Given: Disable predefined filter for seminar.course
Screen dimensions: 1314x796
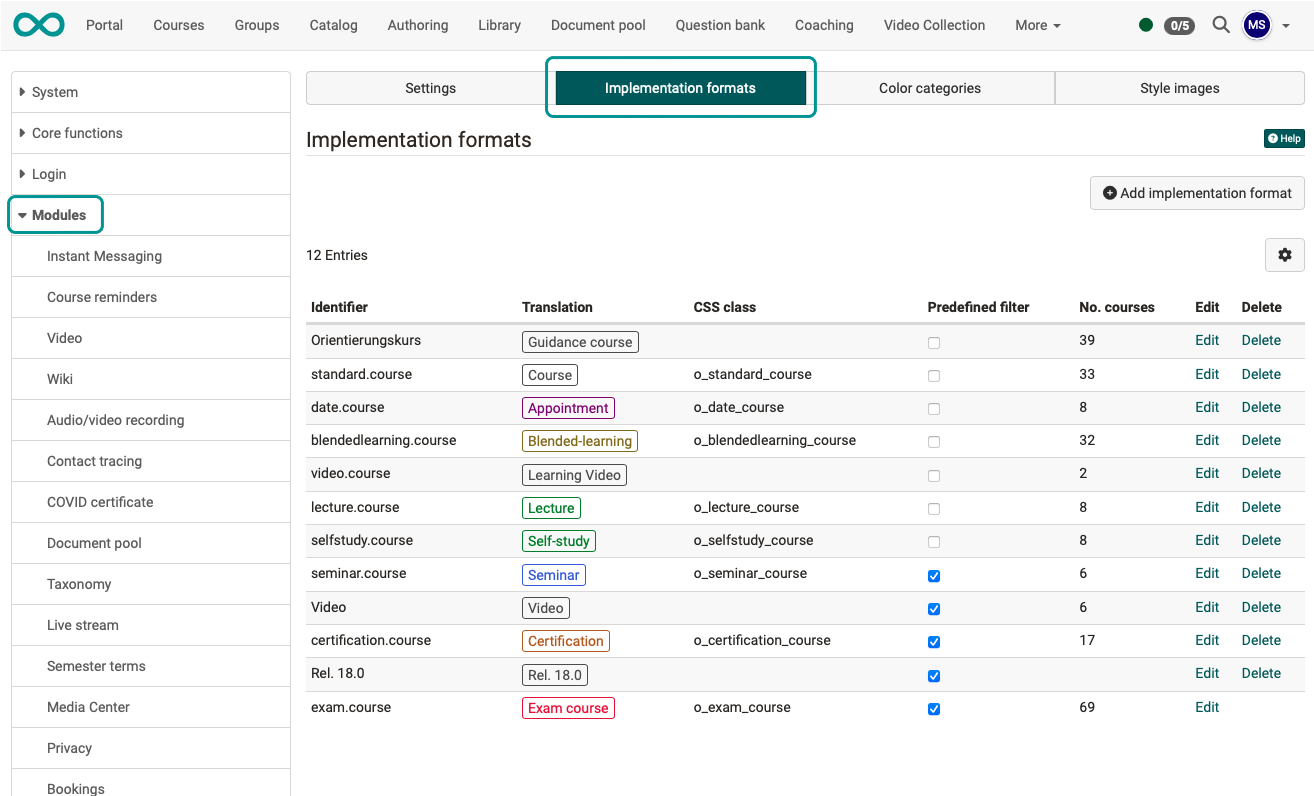Looking at the screenshot, I should (933, 575).
